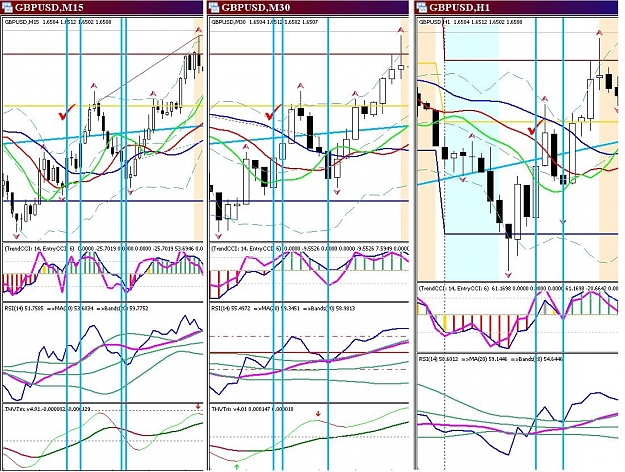Click the TrendCCI indicator label in M30 chart
This screenshot has width=625, height=472.
coord(310,248)
